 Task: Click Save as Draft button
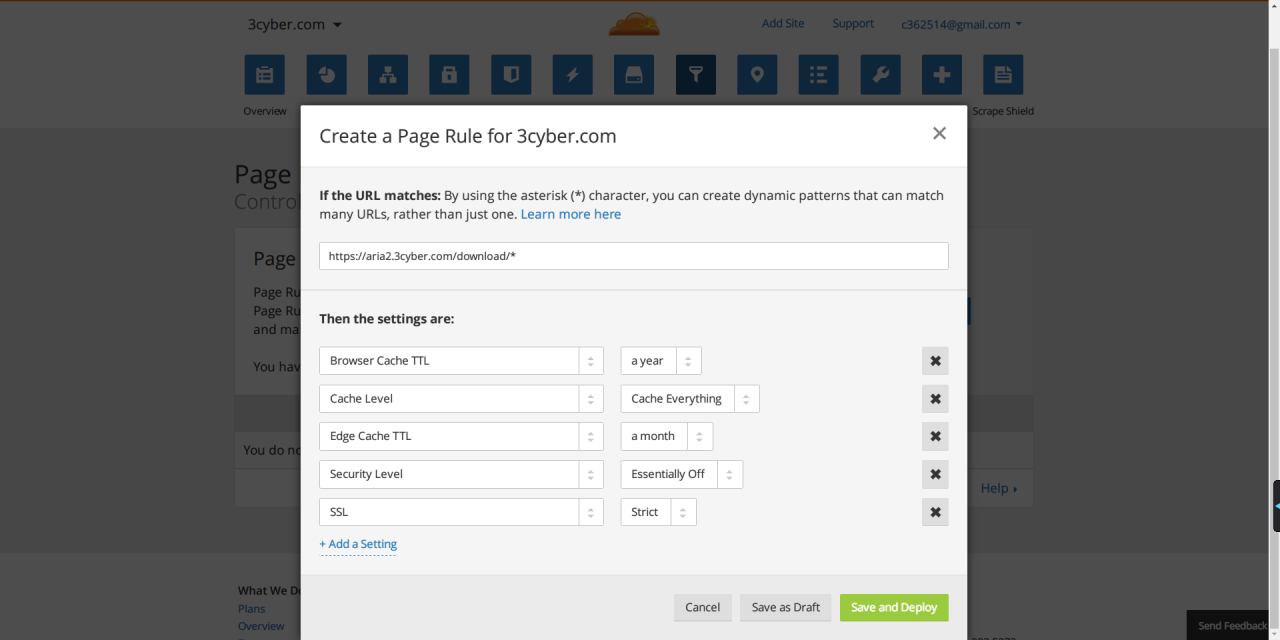tap(785, 607)
